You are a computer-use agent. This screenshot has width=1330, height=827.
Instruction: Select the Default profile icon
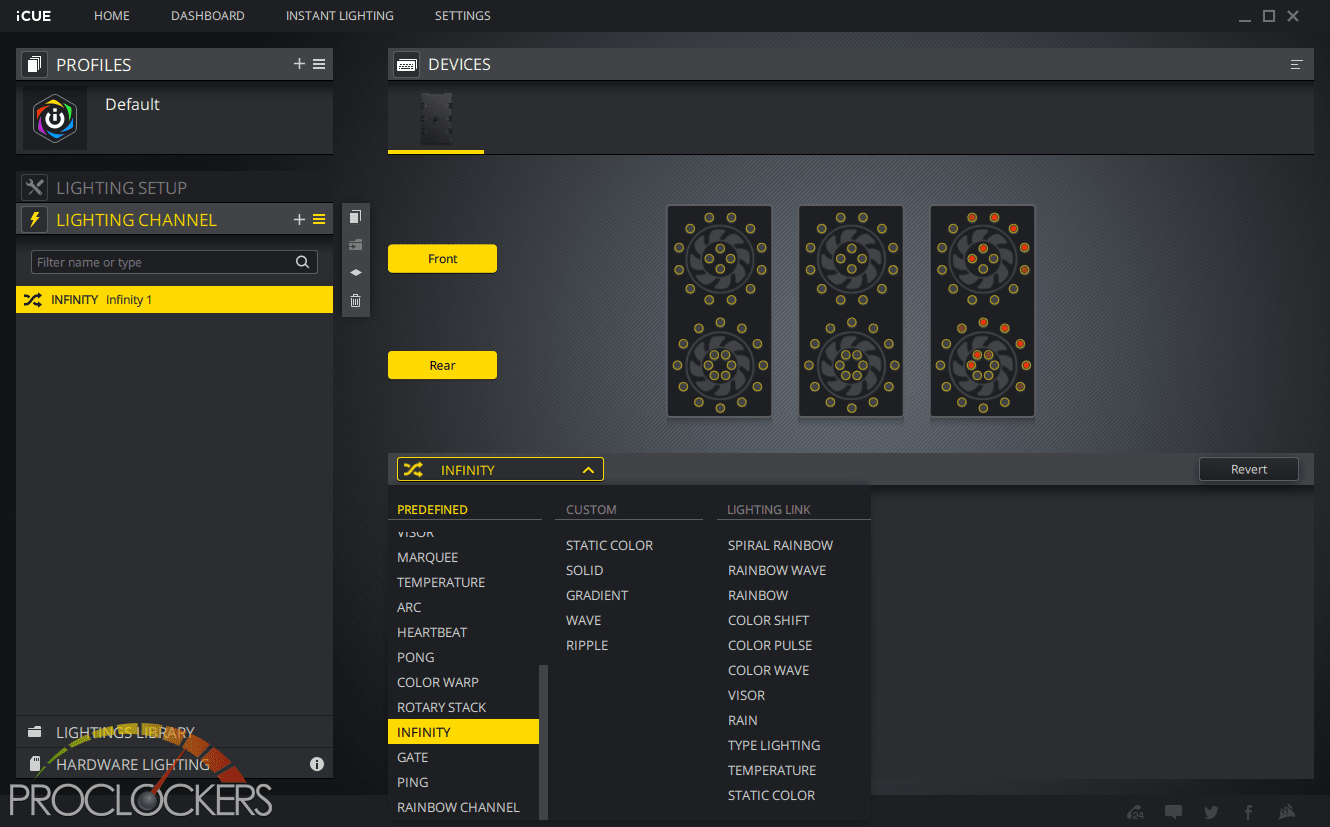[x=55, y=118]
